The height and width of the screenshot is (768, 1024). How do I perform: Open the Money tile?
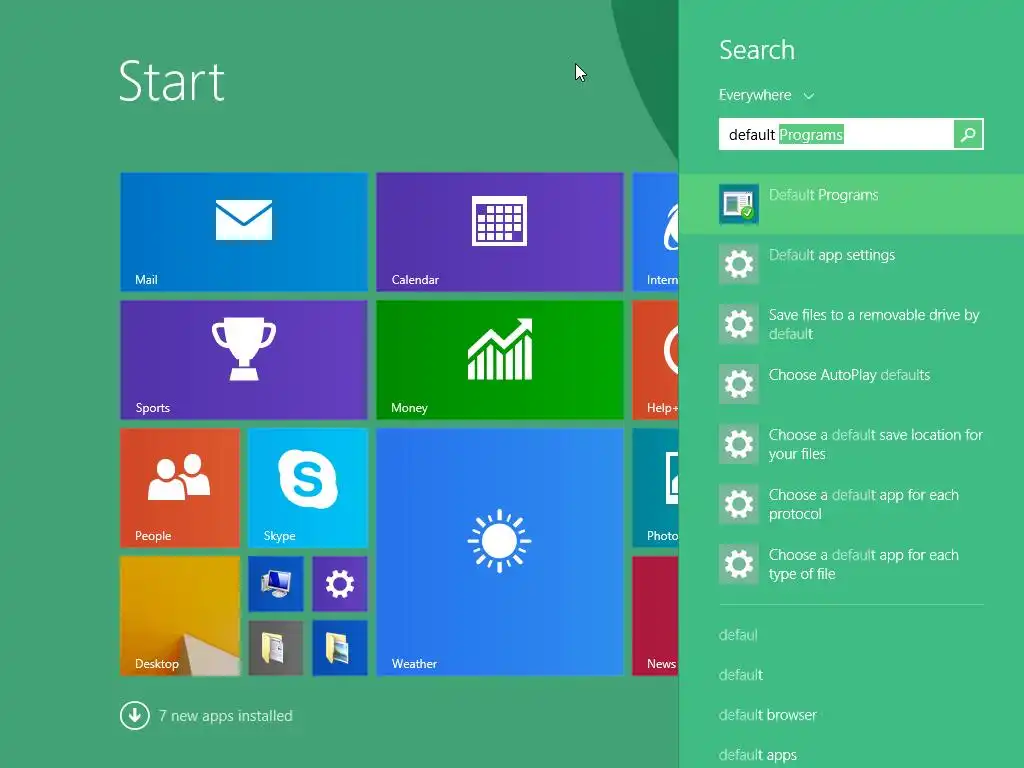point(500,359)
